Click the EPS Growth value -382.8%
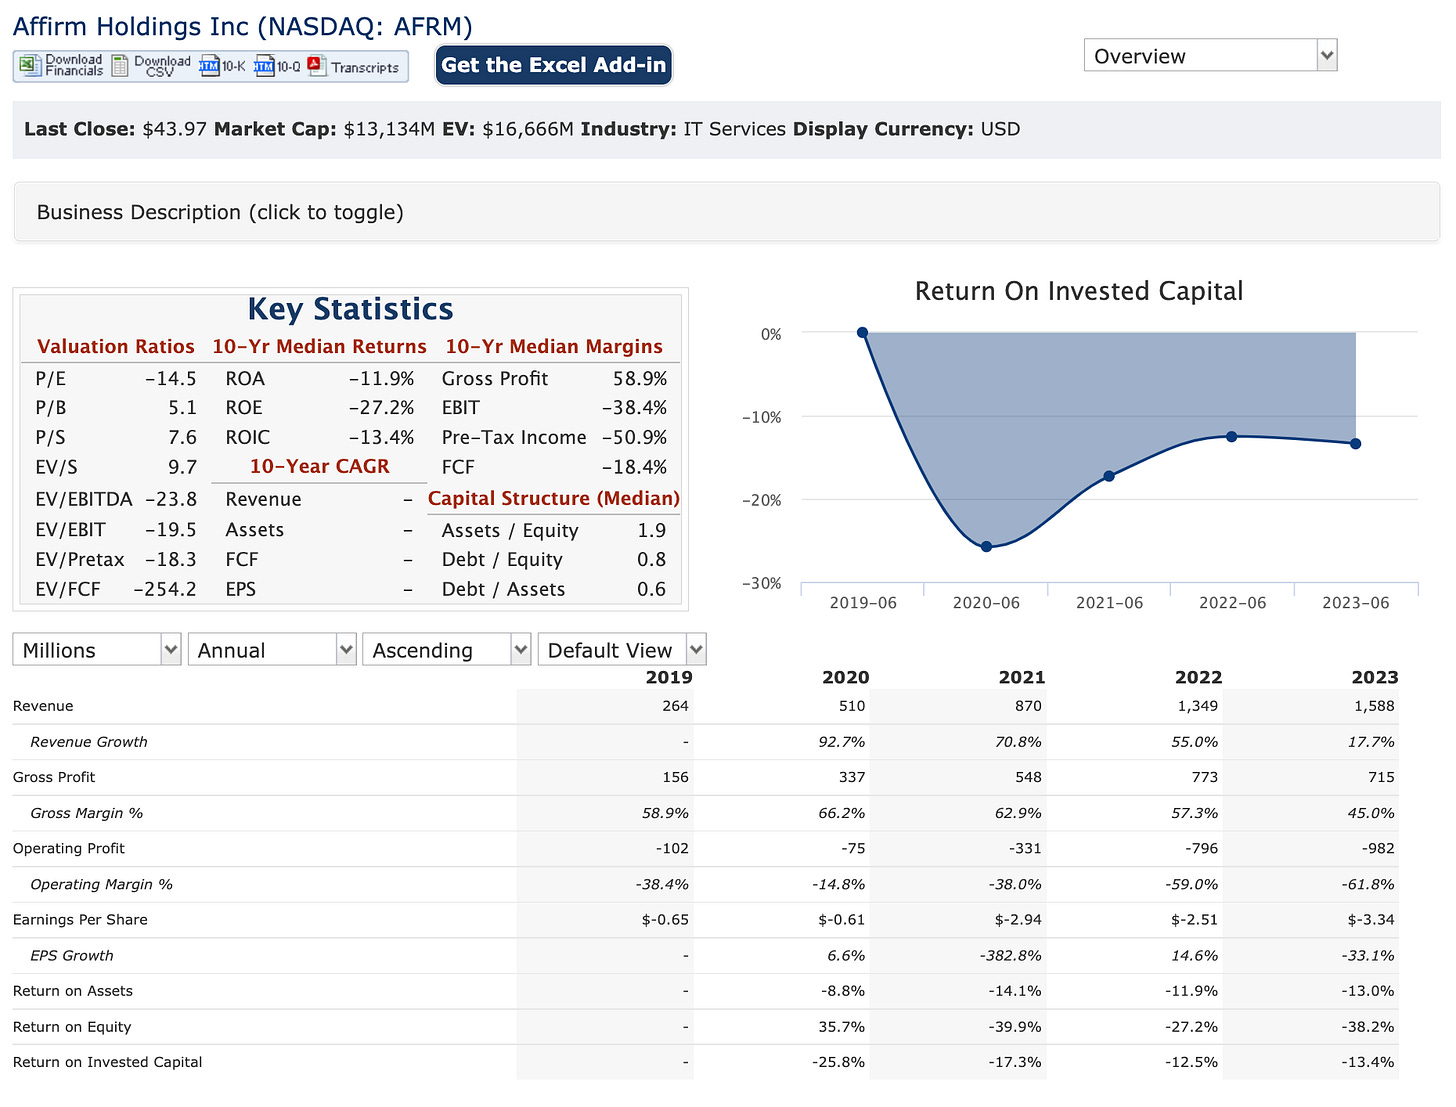Viewport: 1456px width, 1107px height. pyautogui.click(x=1012, y=955)
